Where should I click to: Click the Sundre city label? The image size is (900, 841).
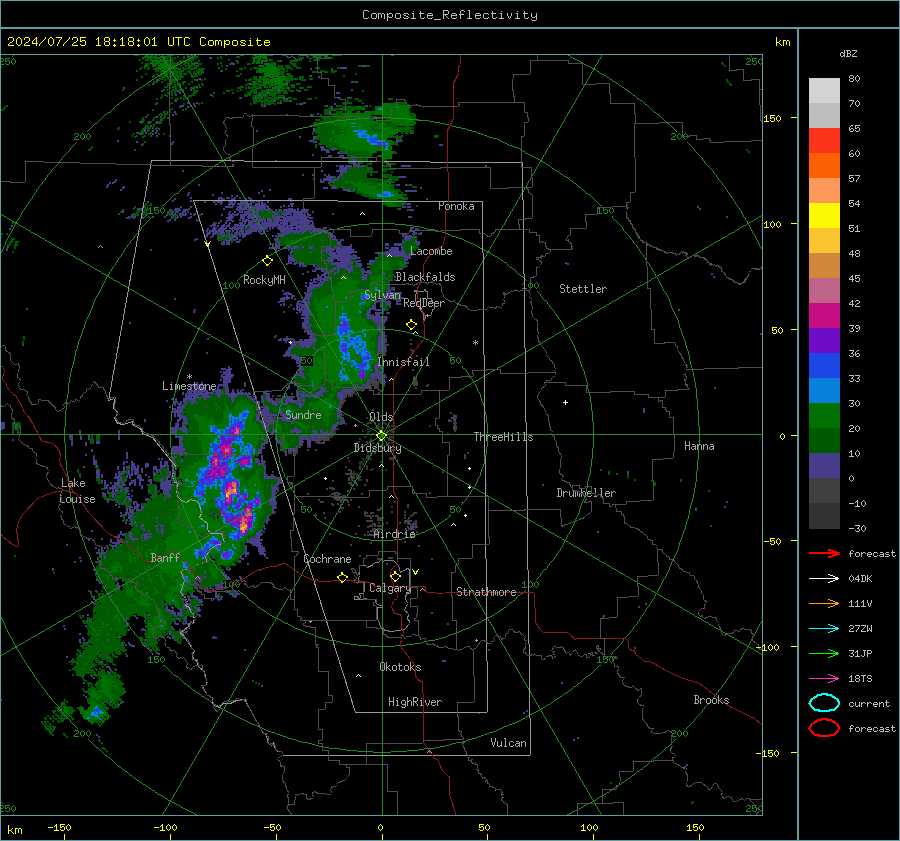(x=303, y=414)
